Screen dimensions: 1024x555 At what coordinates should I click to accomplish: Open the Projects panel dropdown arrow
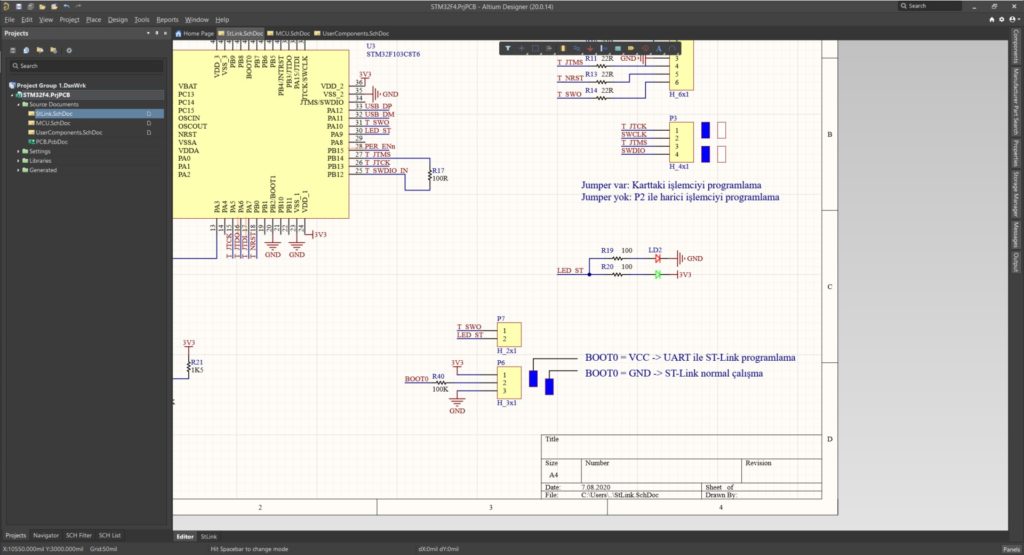[x=148, y=33]
